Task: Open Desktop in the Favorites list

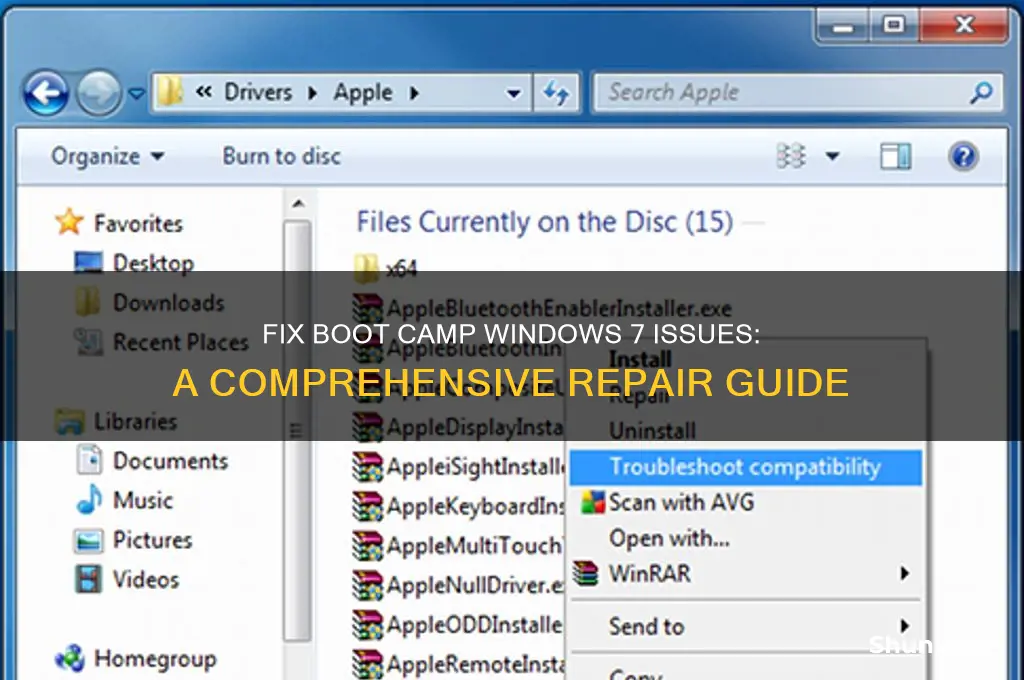Action: (153, 263)
